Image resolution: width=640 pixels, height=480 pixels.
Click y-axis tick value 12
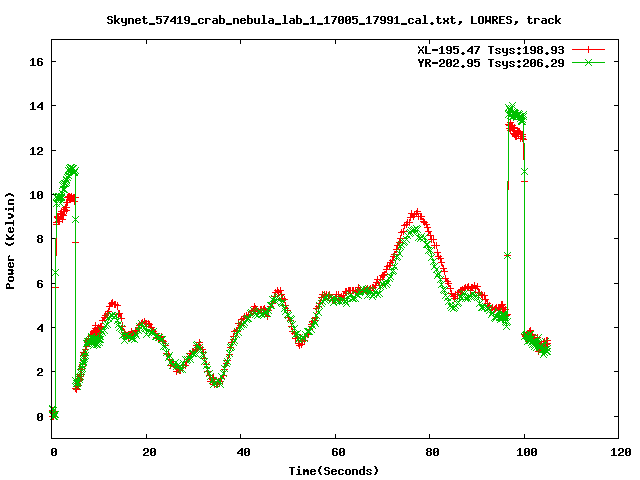[x=36, y=151]
